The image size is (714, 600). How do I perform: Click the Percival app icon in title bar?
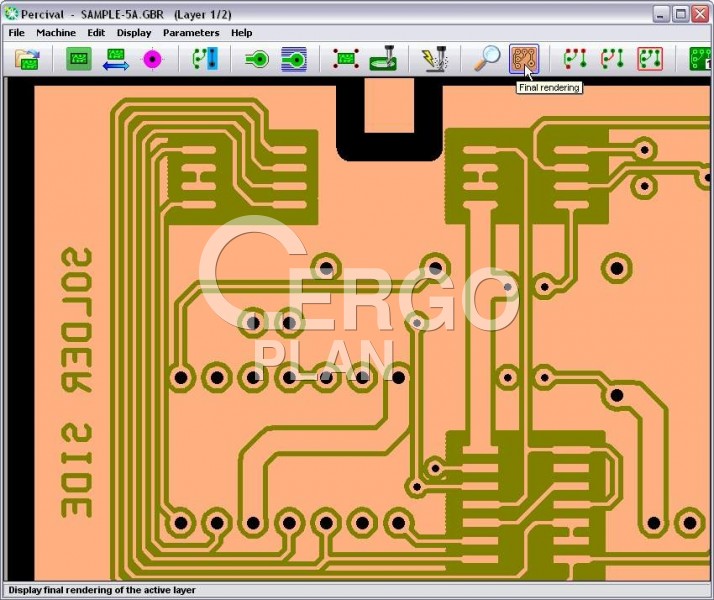(x=11, y=14)
